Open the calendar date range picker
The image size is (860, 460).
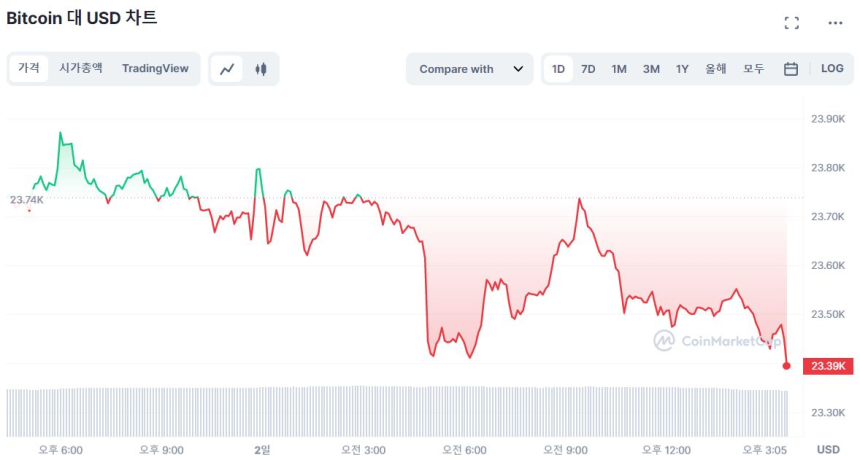click(790, 69)
